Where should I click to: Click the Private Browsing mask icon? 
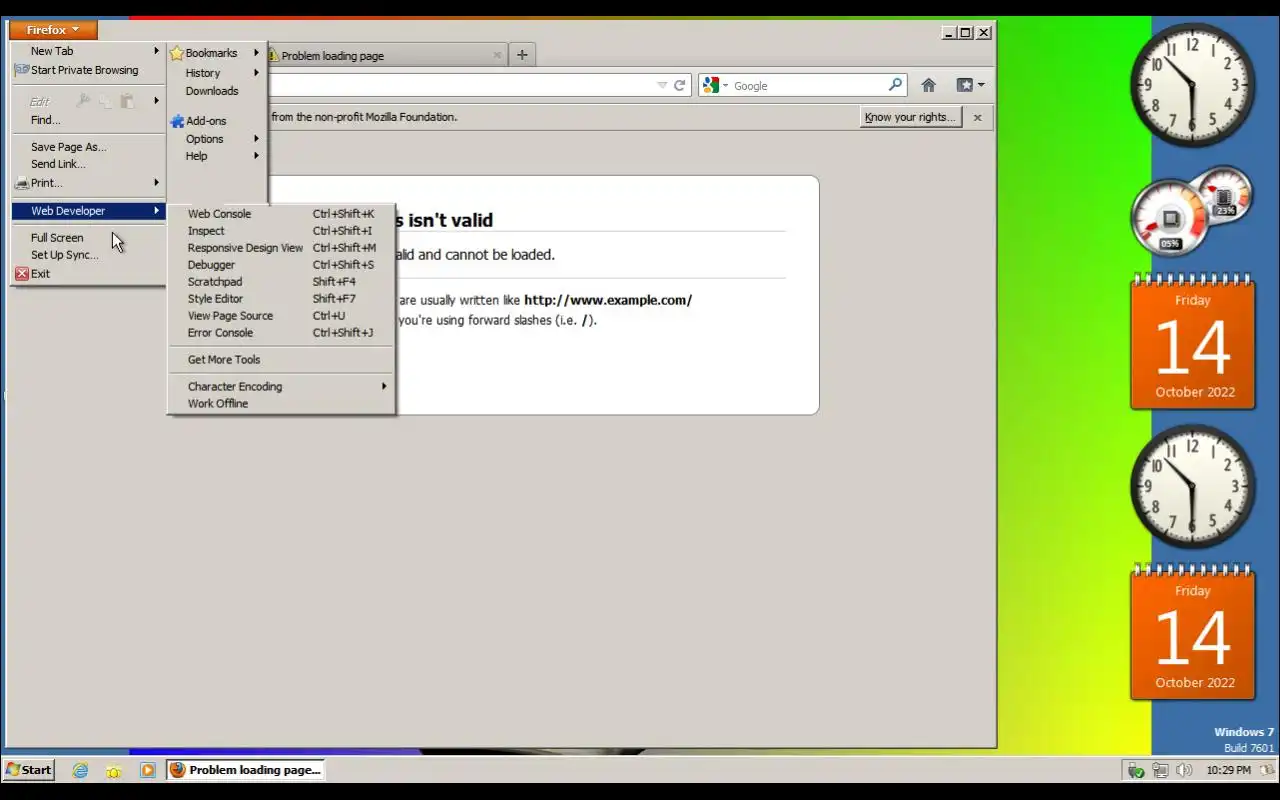coord(21,70)
